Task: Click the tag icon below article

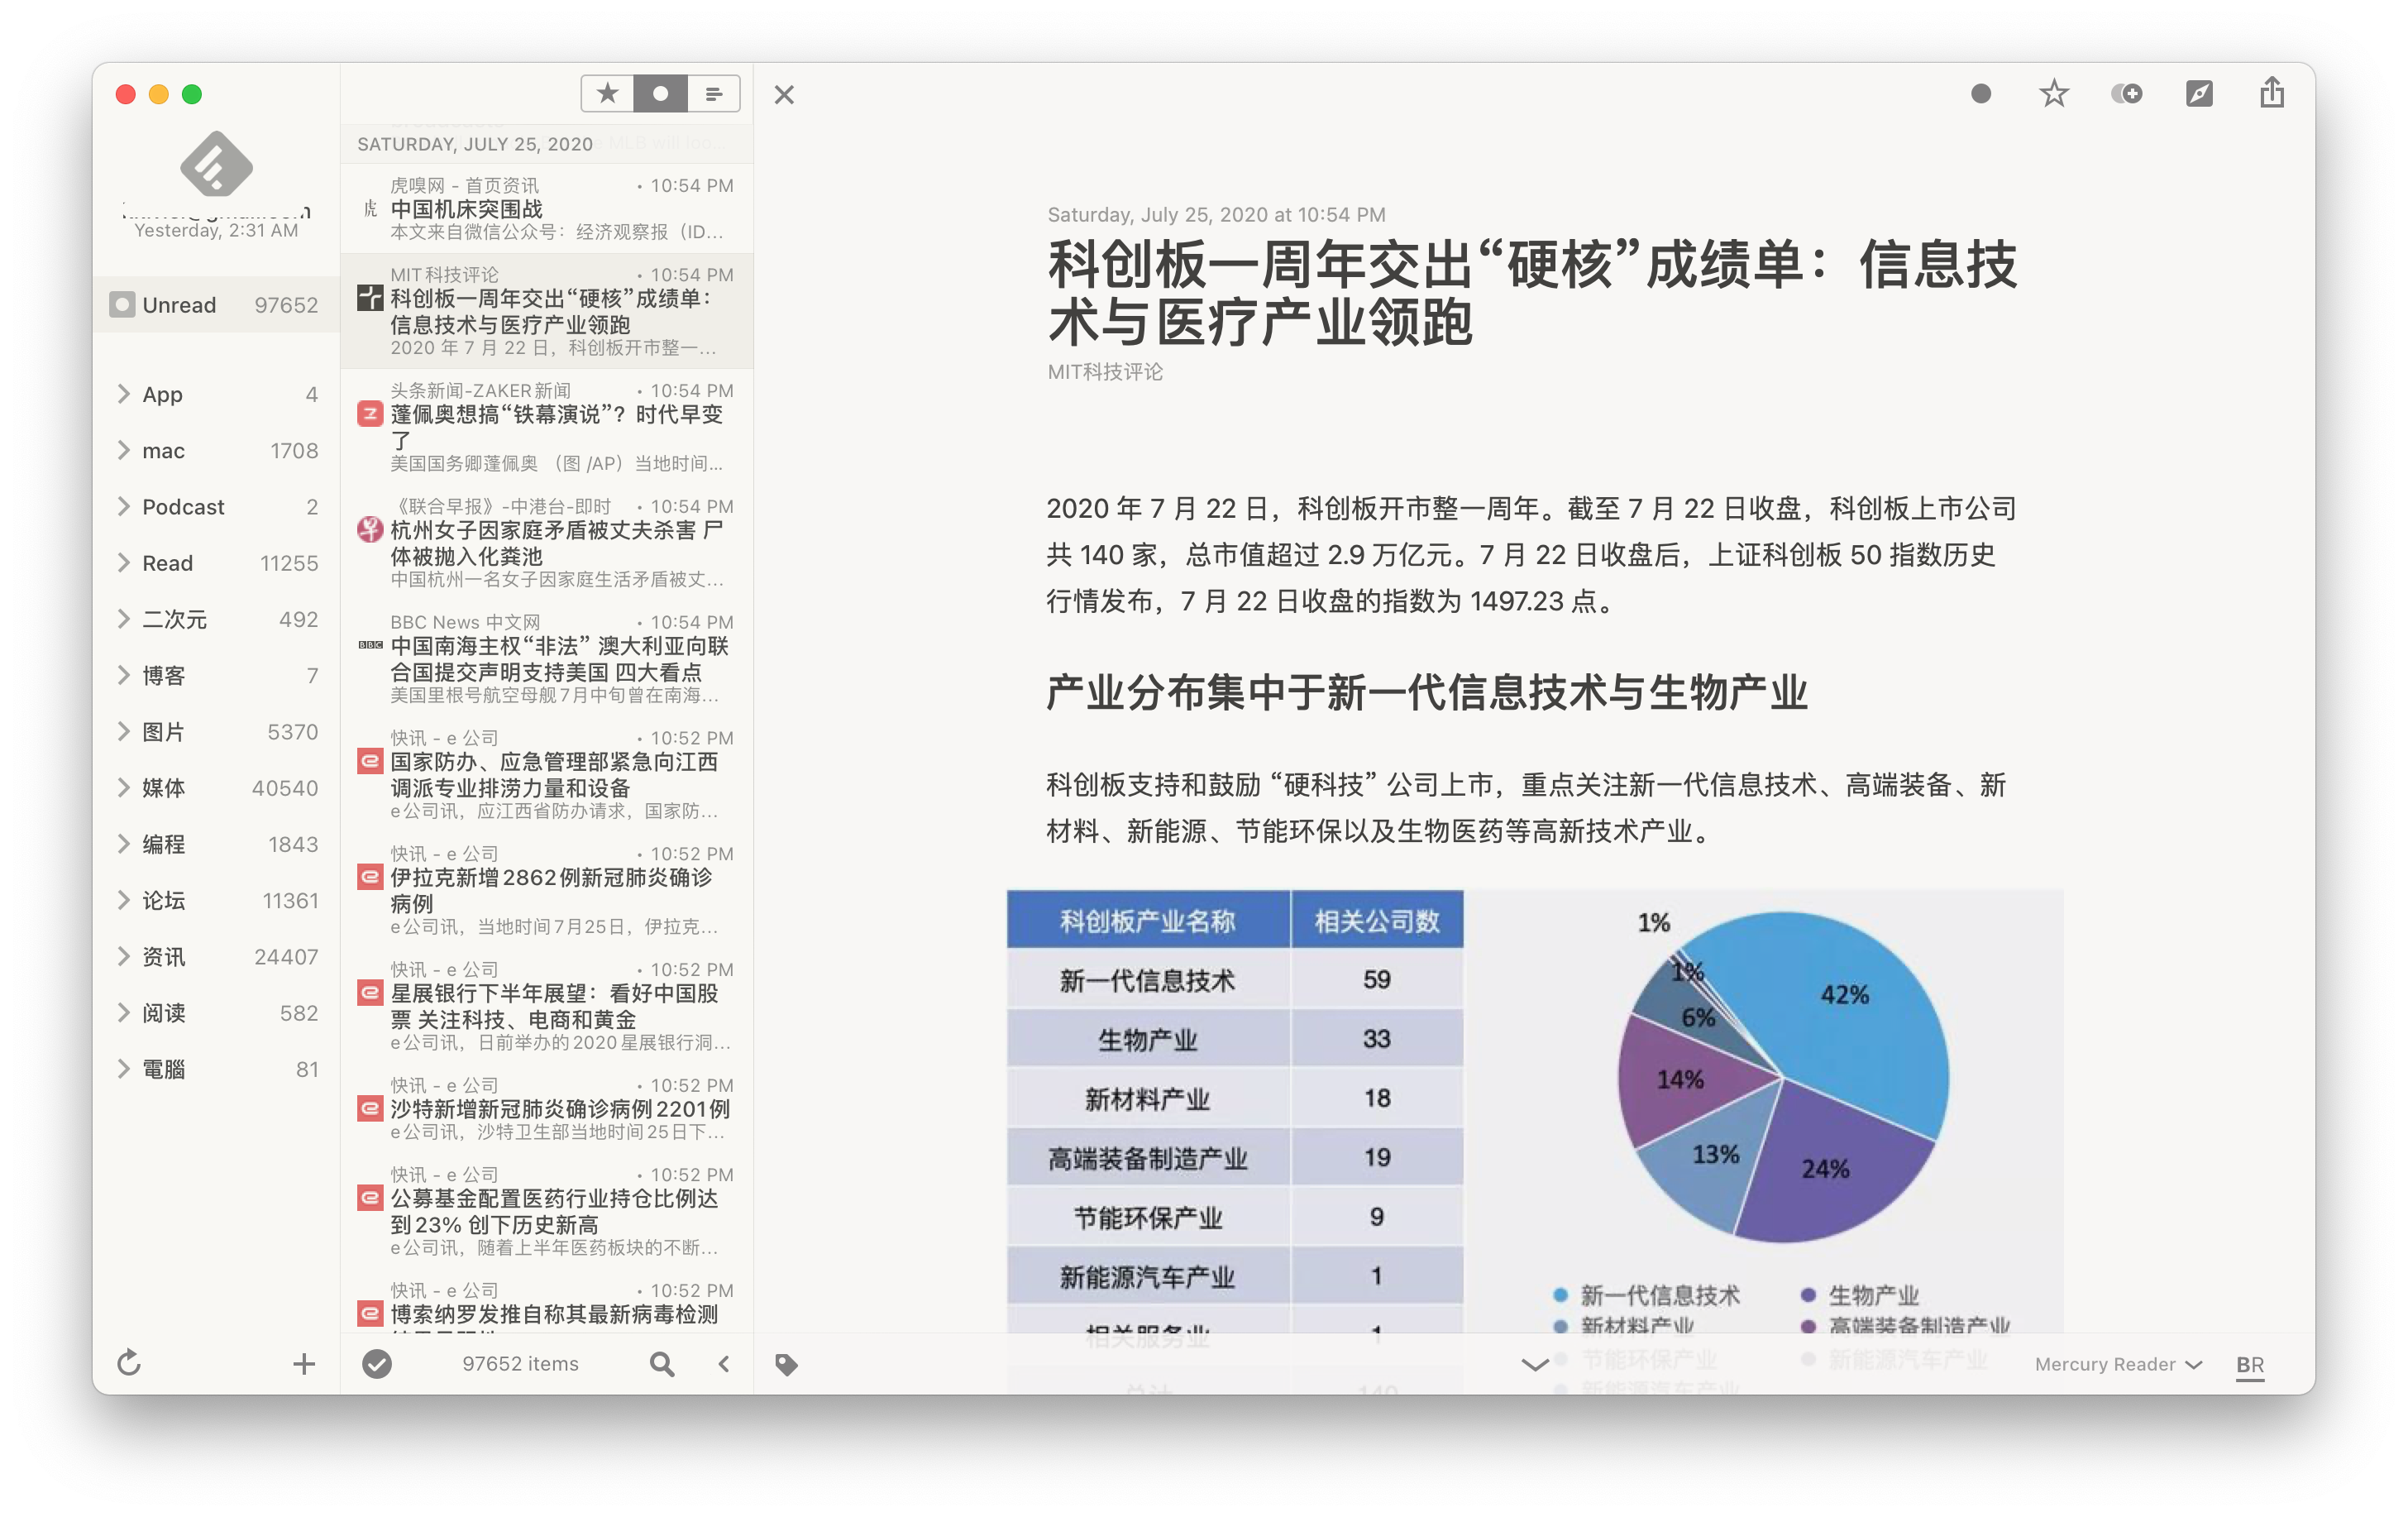Action: [787, 1364]
